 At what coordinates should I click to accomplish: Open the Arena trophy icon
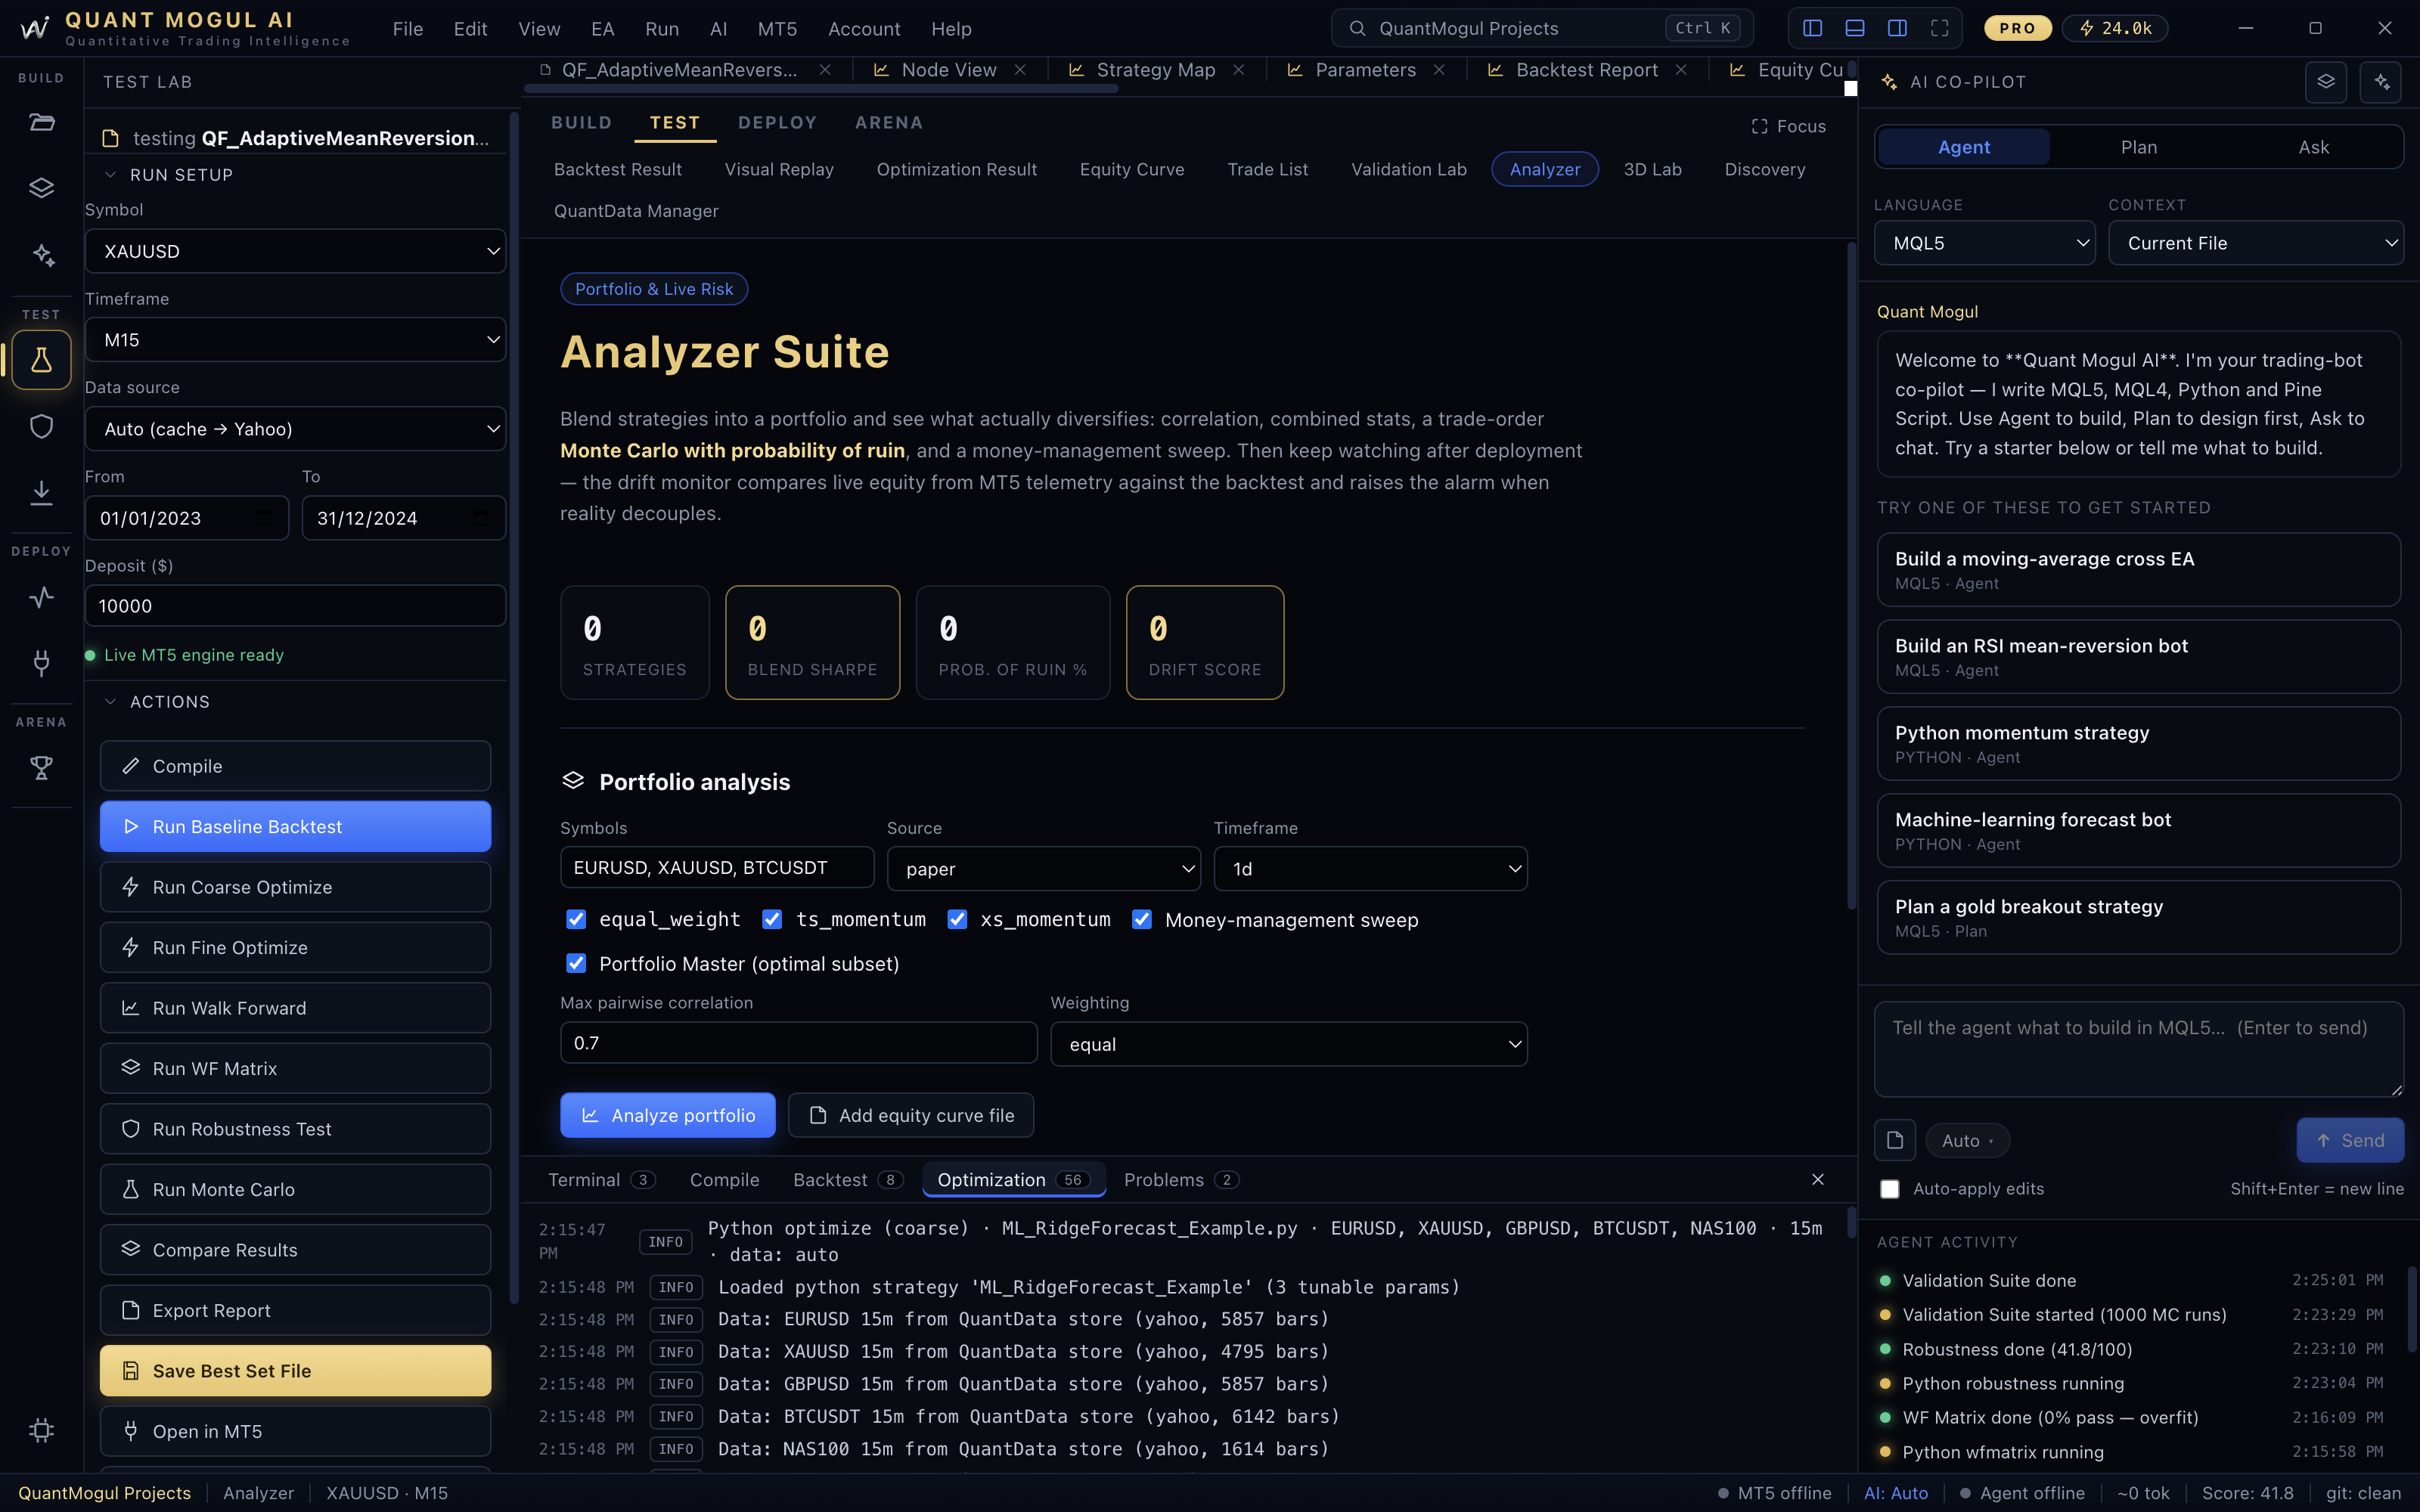coord(41,768)
